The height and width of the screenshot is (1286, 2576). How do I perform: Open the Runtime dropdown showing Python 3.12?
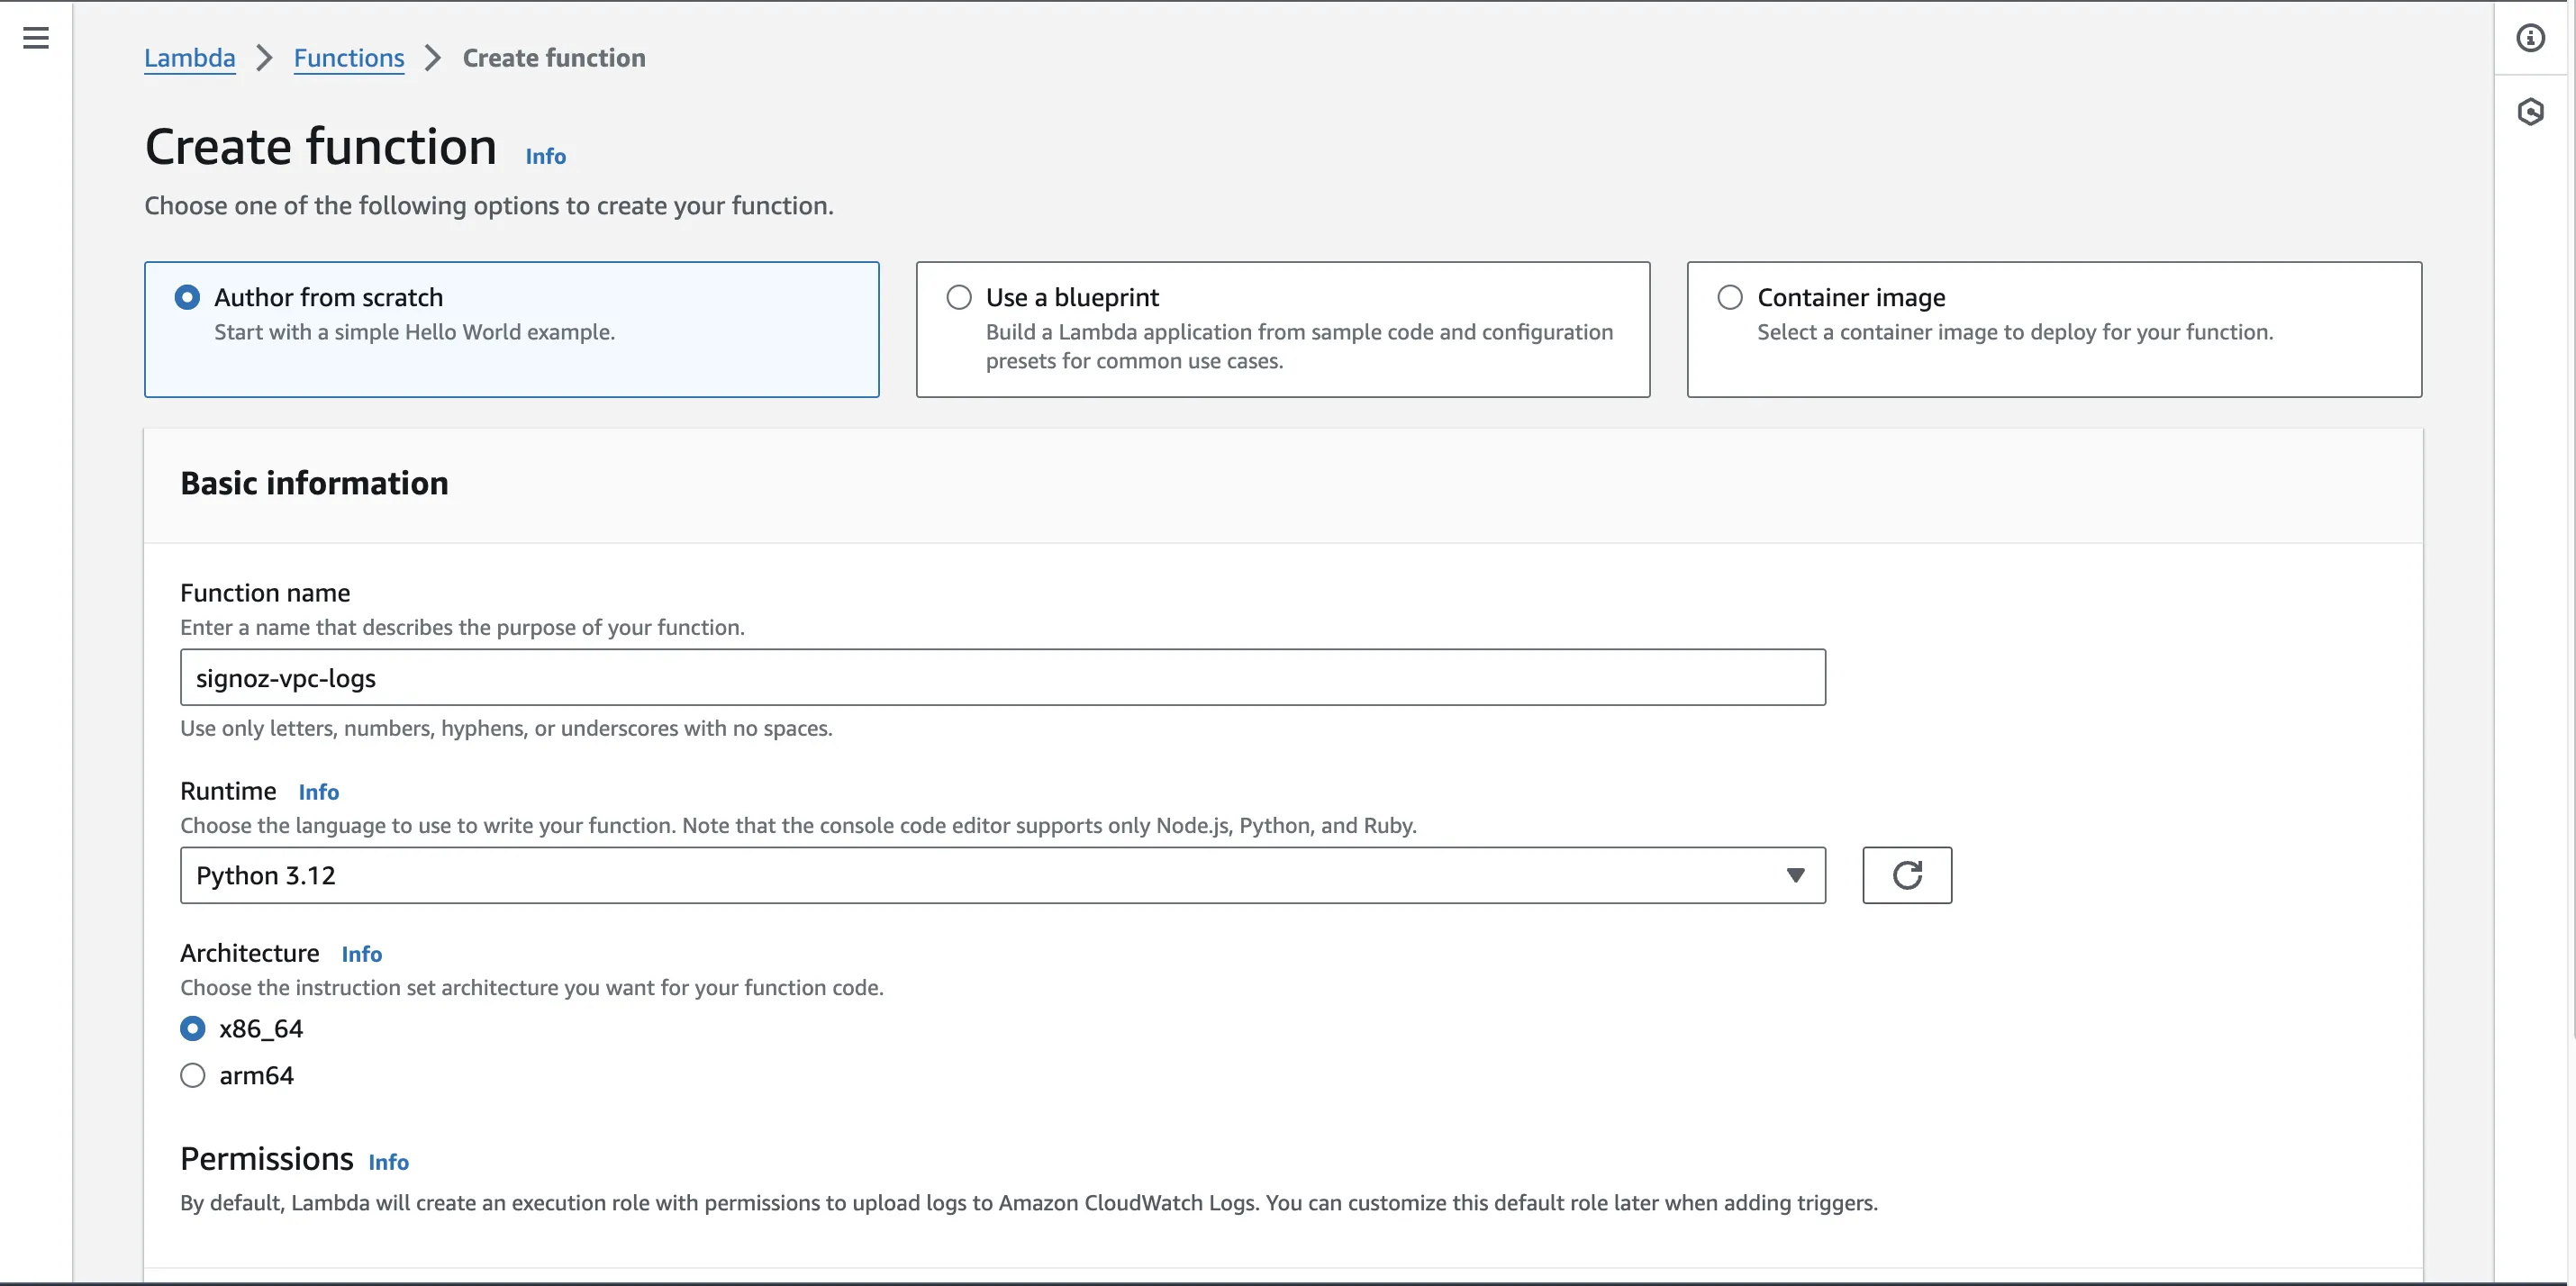click(1002, 875)
